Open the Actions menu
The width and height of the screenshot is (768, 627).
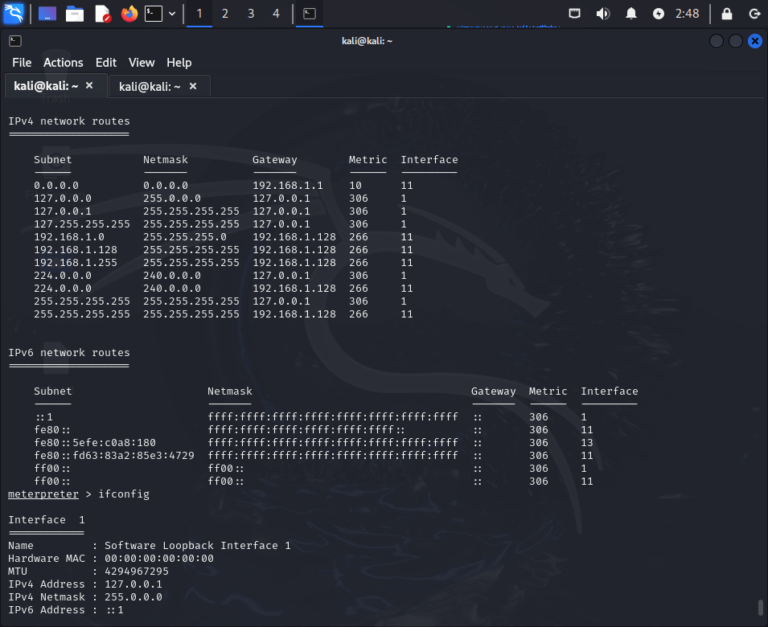[x=63, y=62]
